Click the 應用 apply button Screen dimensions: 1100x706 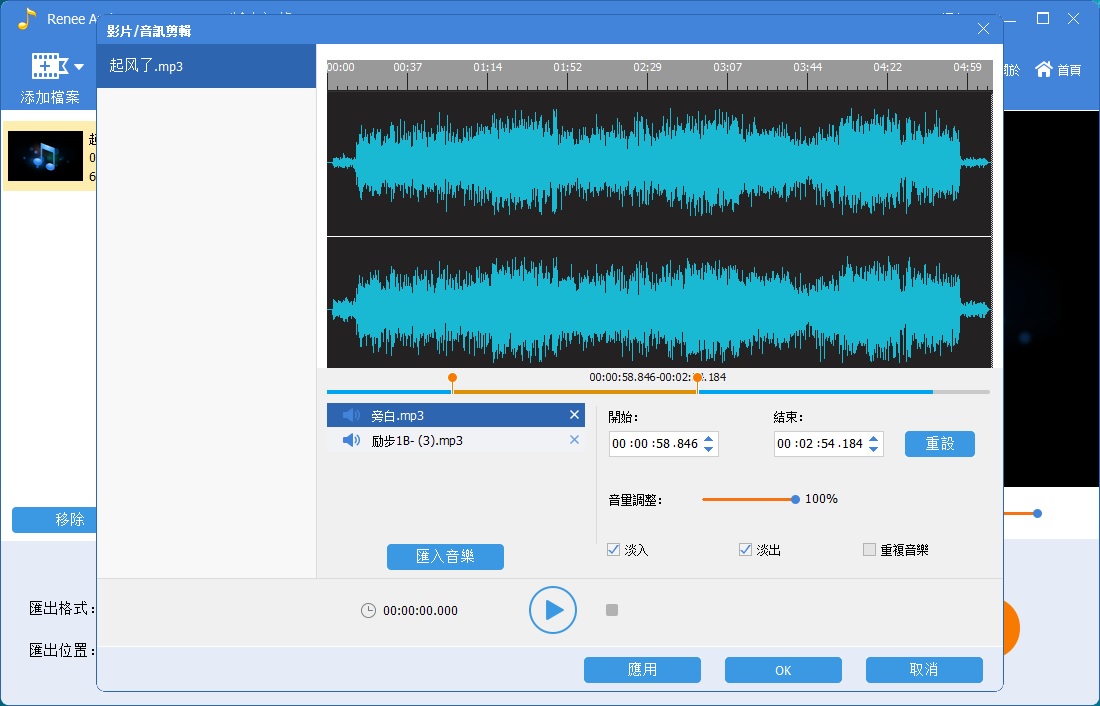(642, 670)
